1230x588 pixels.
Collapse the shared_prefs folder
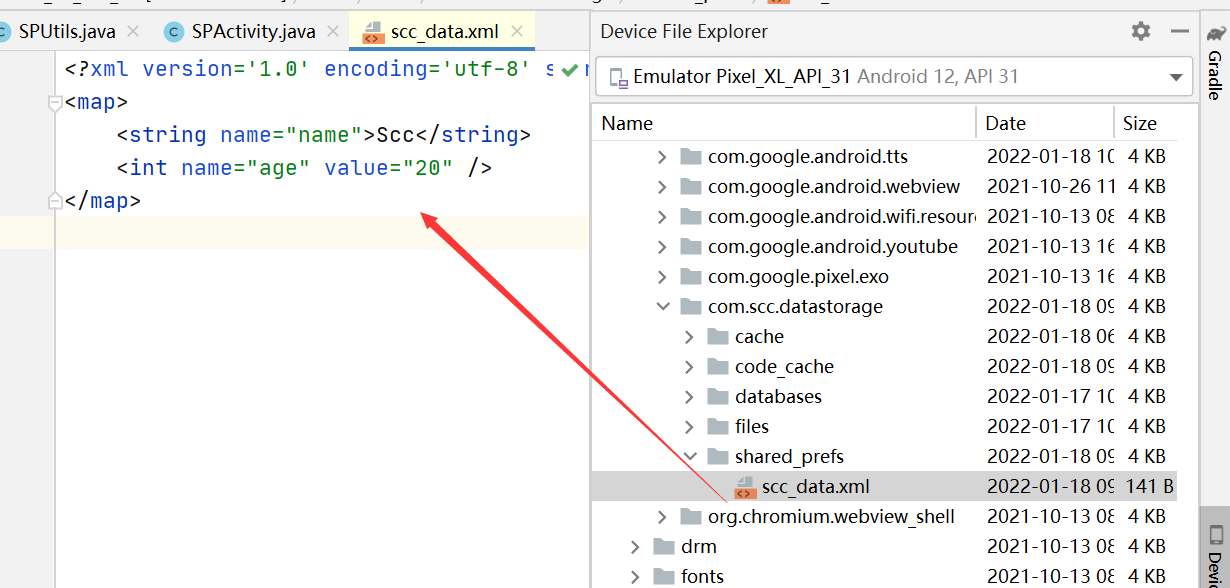tap(689, 457)
